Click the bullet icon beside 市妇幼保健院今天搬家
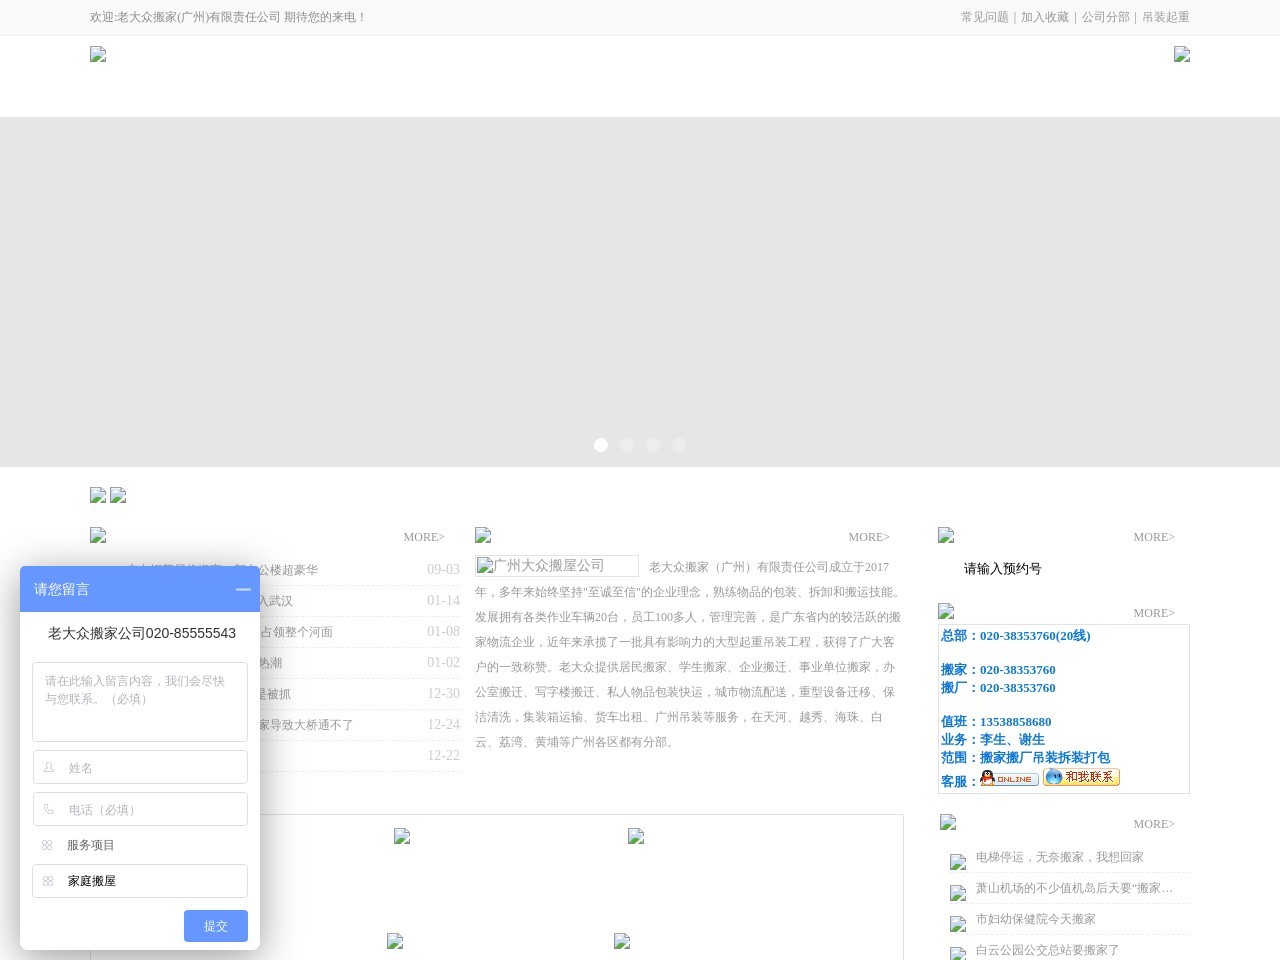The height and width of the screenshot is (960, 1280). (957, 923)
